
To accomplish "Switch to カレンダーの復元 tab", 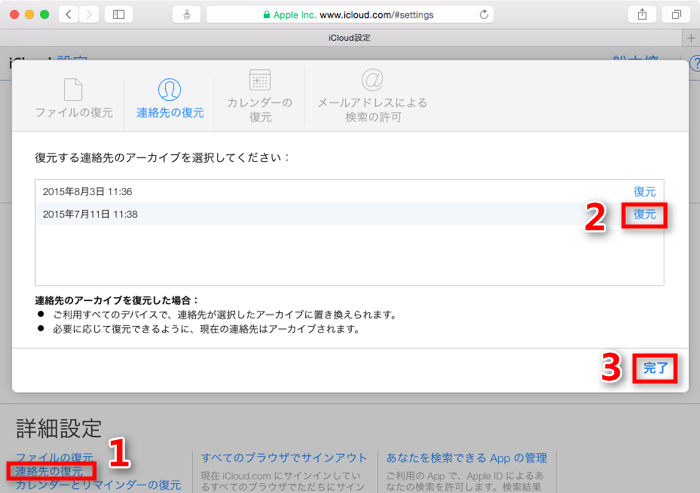I will pyautogui.click(x=260, y=96).
